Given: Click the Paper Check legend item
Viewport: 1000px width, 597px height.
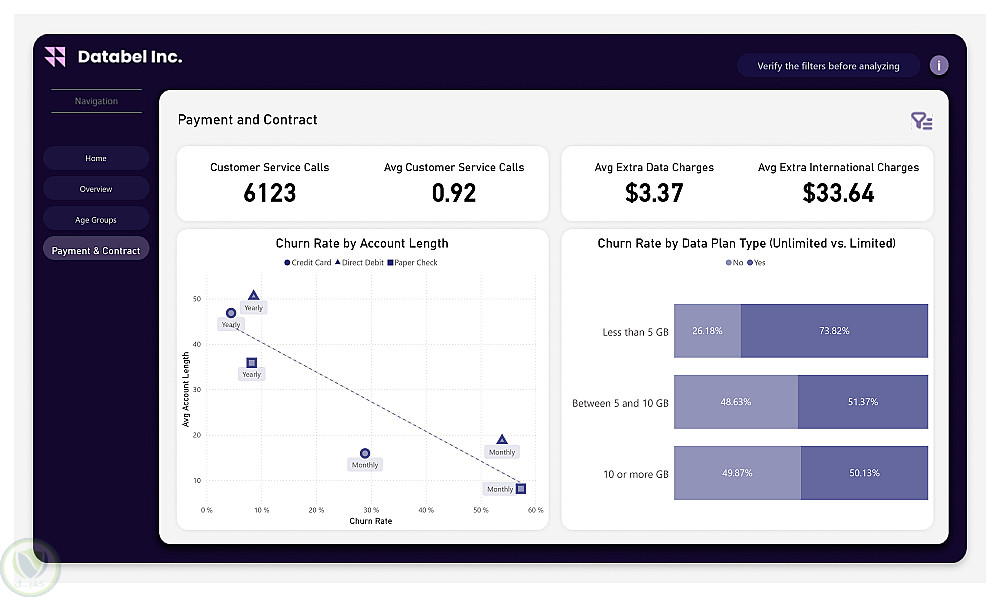Looking at the screenshot, I should [x=413, y=262].
